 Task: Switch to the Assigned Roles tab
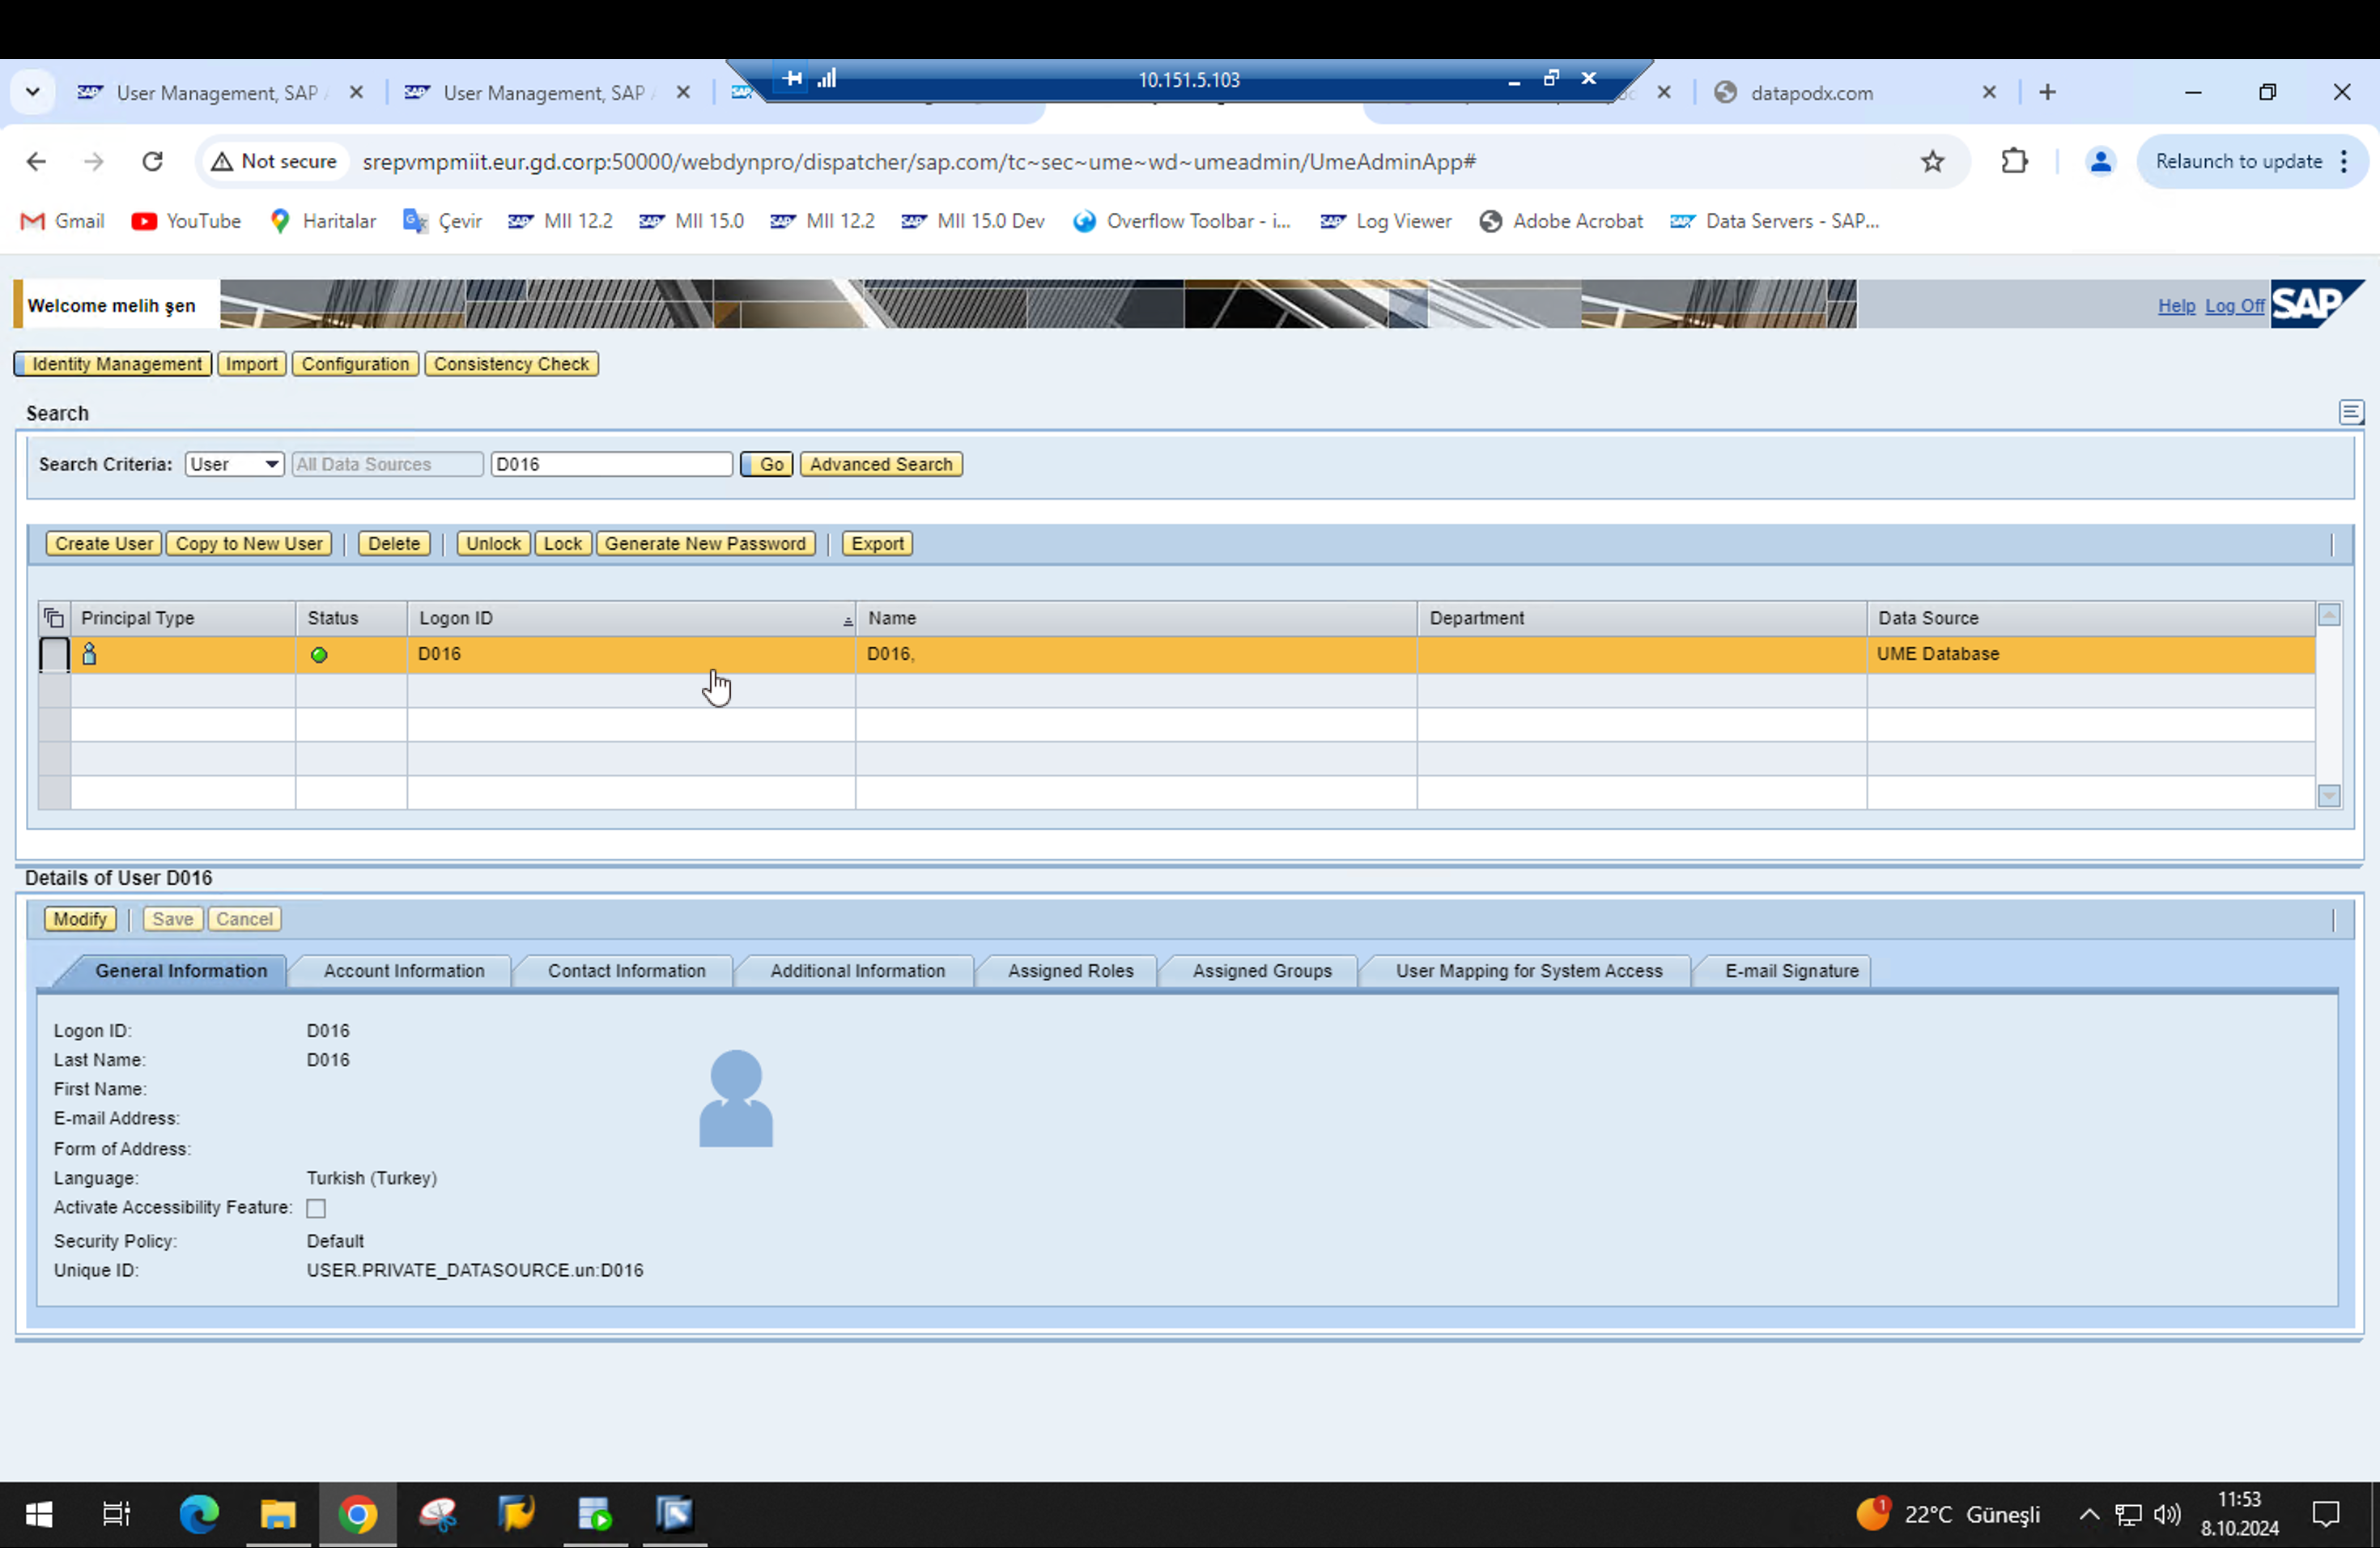tap(1069, 971)
